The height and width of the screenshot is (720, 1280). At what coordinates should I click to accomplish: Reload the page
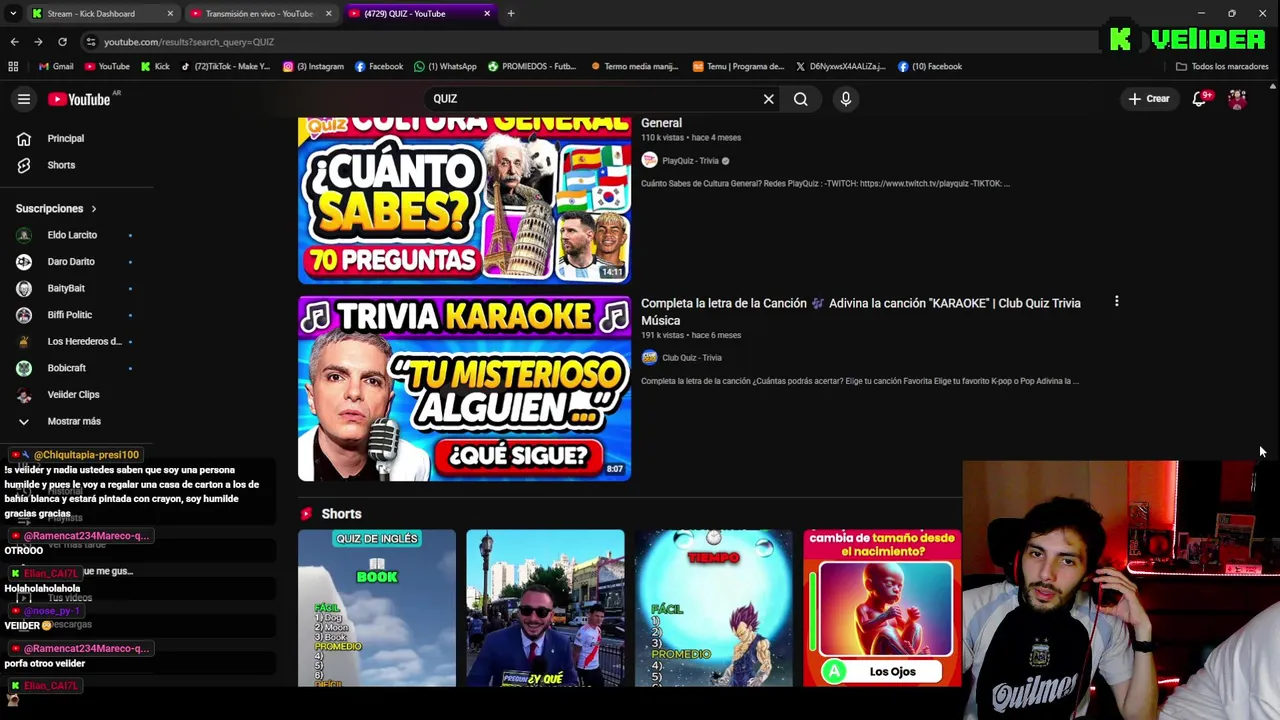pos(62,42)
